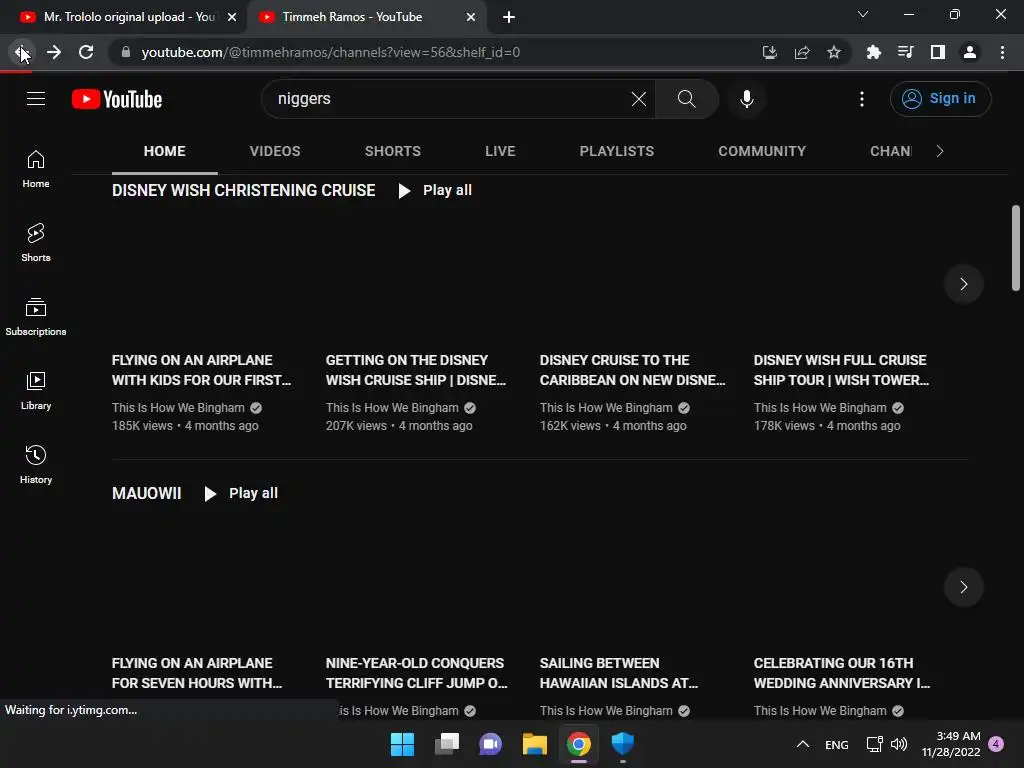
Task: Clear the search box with X
Action: (x=639, y=99)
